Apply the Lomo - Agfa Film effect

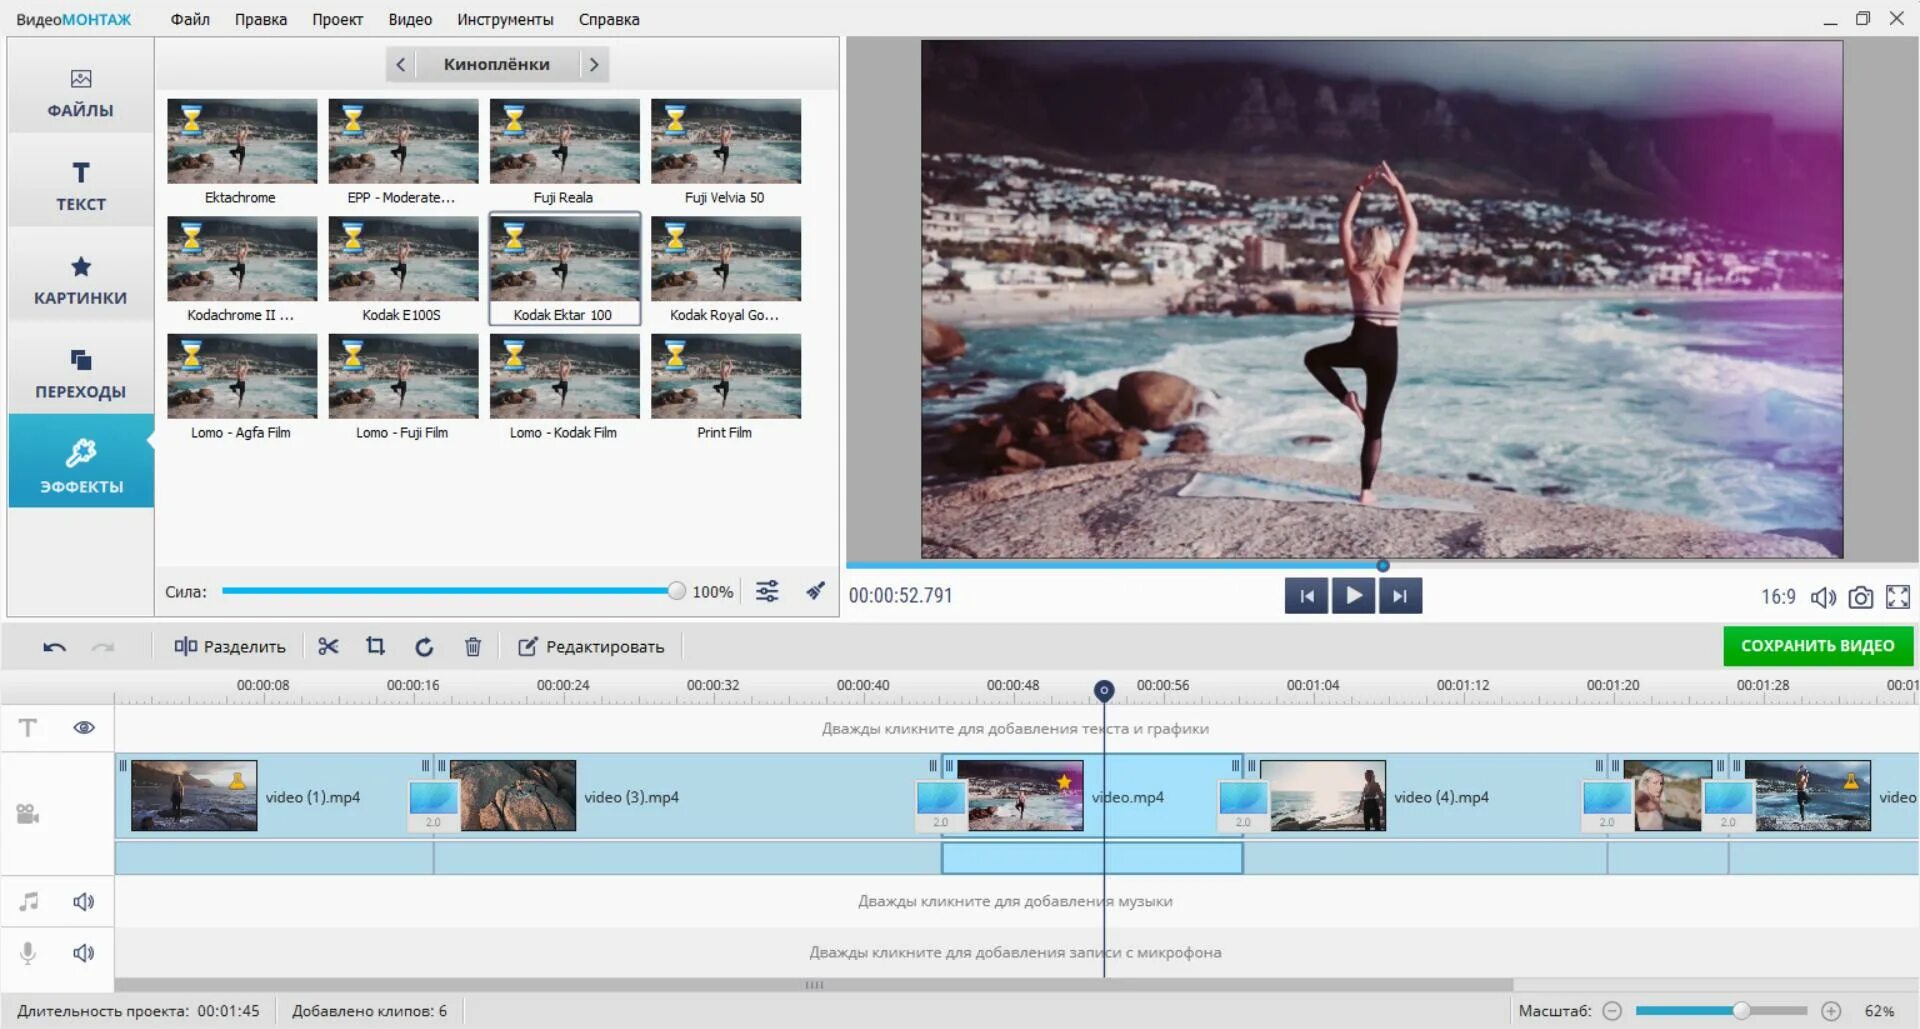pos(242,376)
